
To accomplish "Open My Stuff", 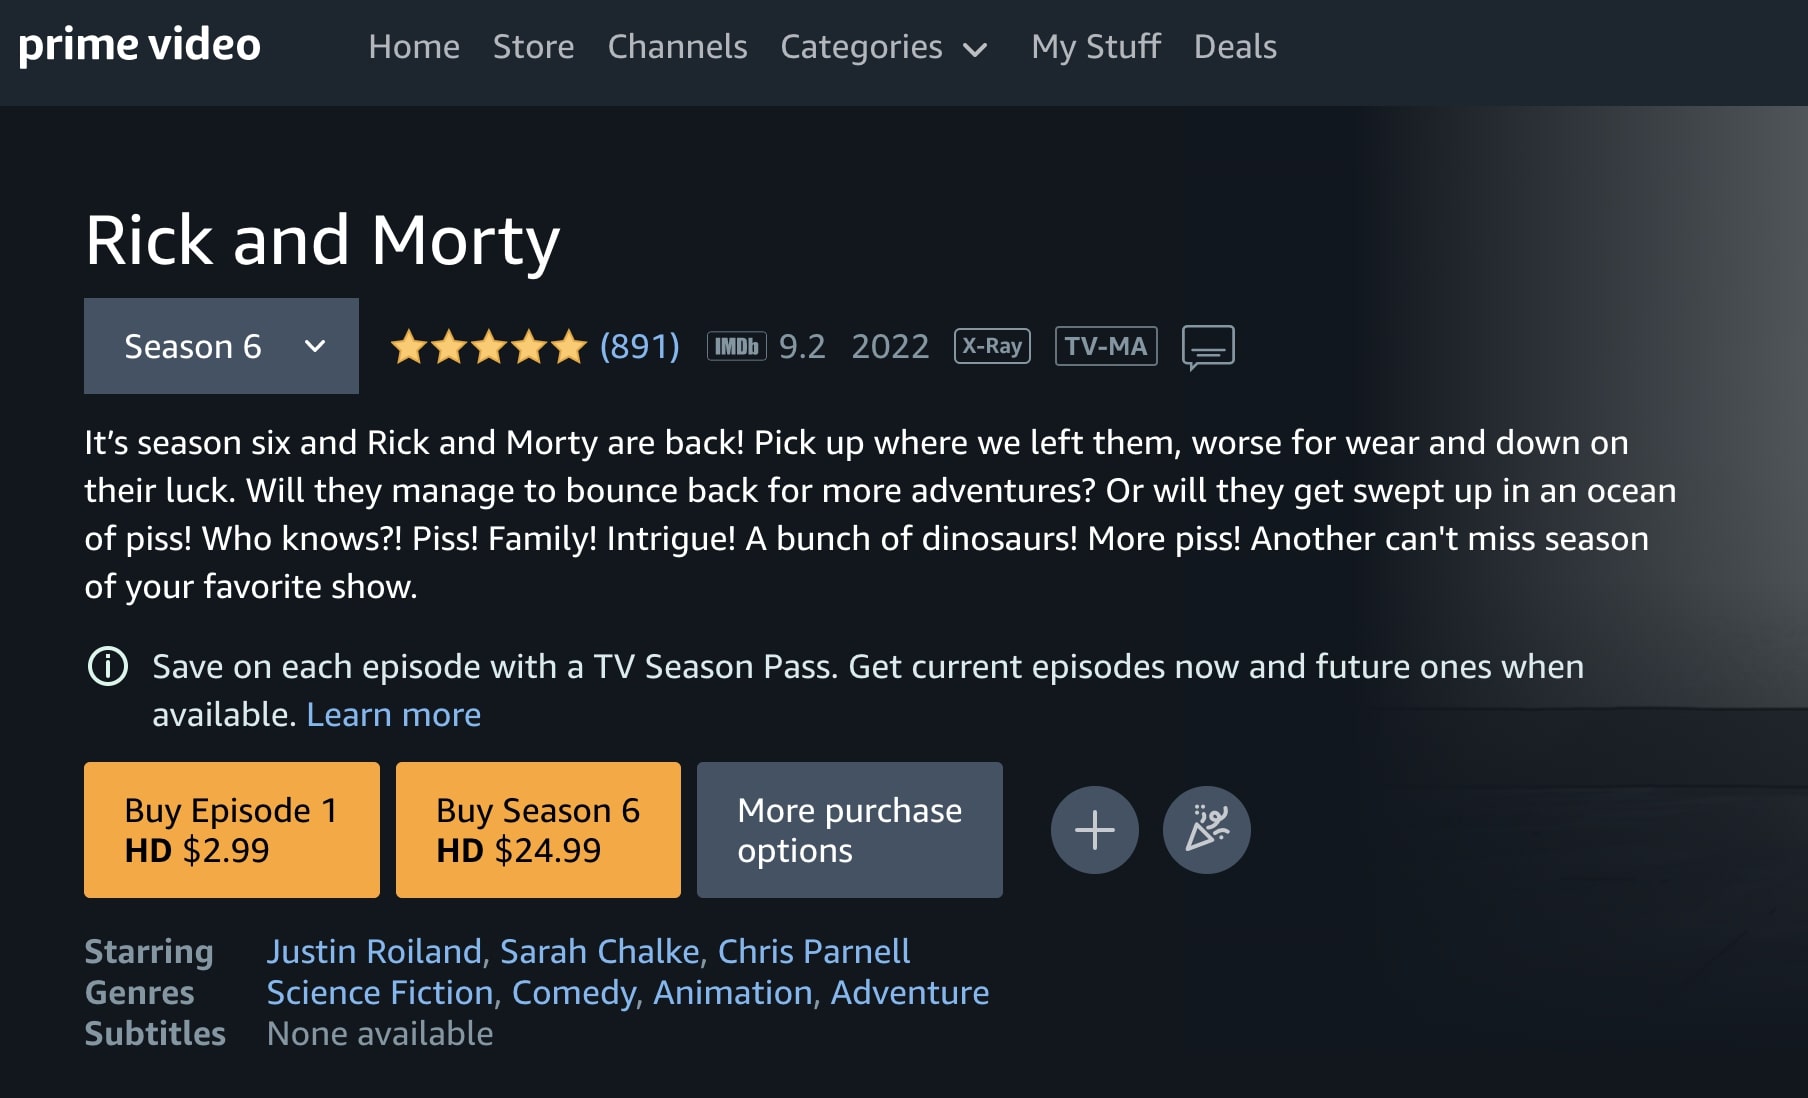I will click(1096, 47).
